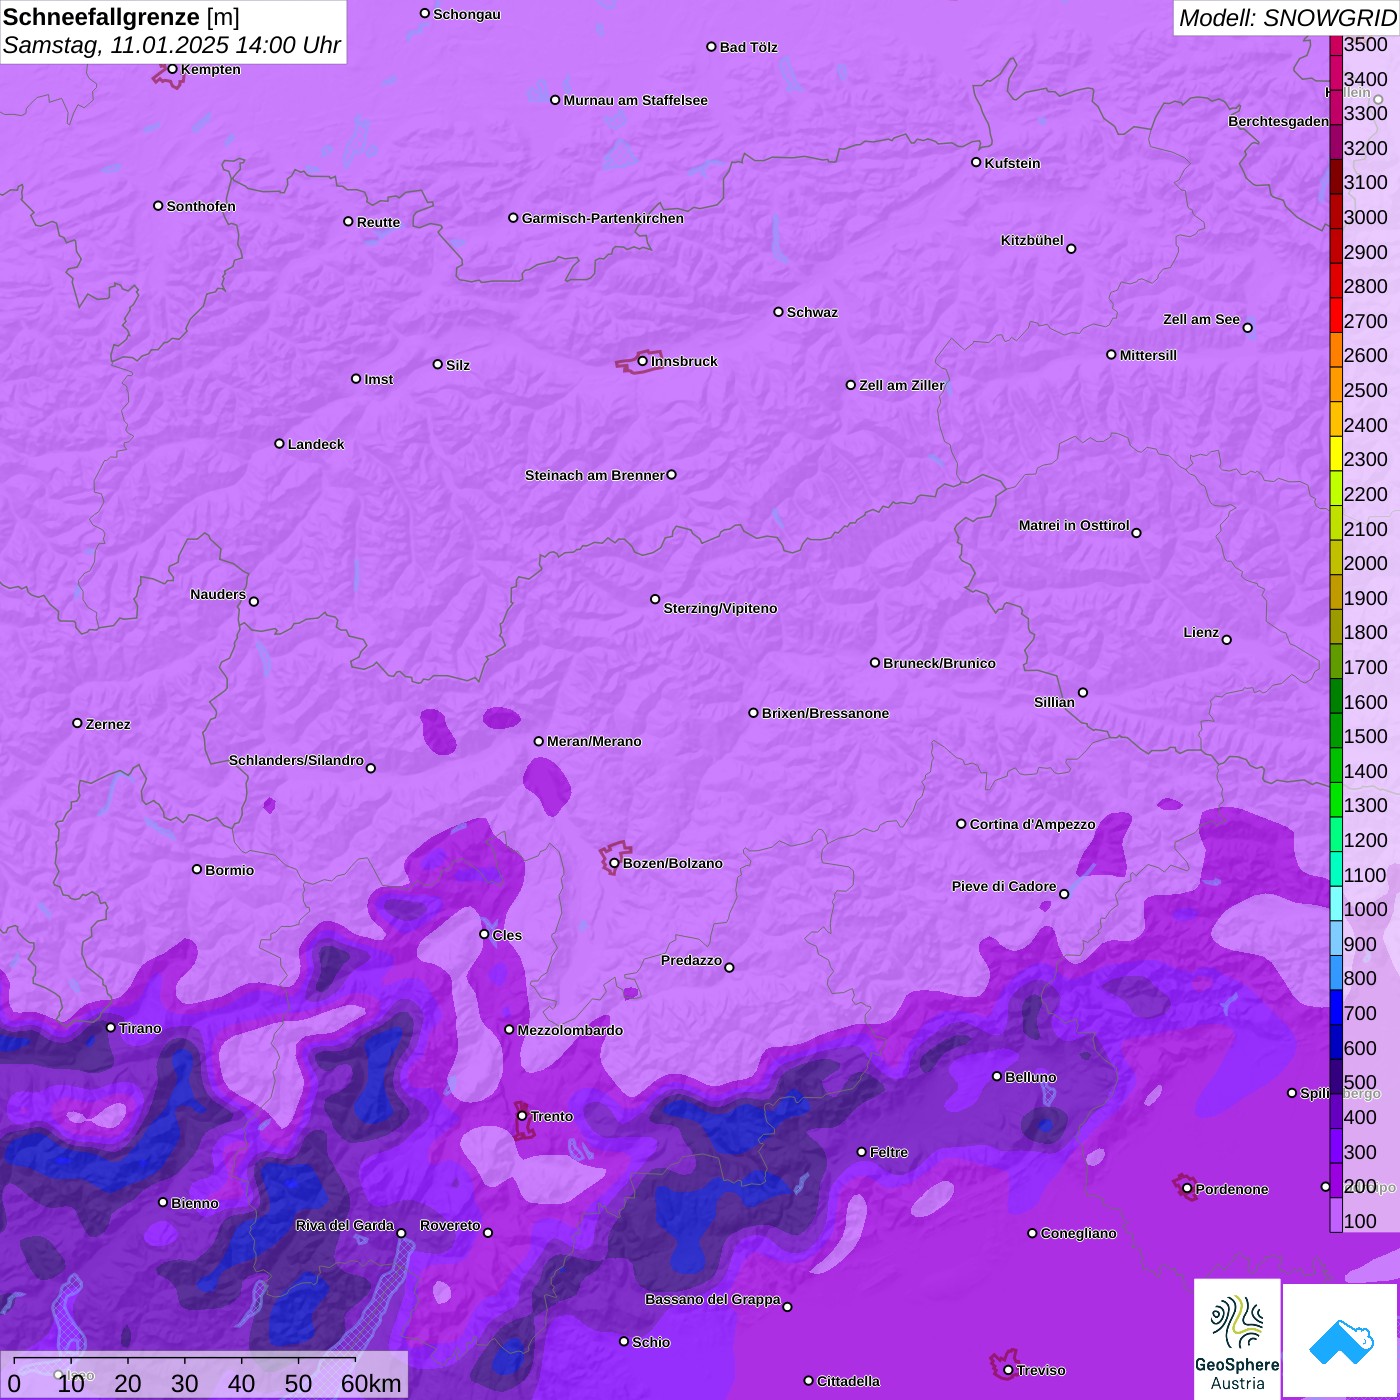Image resolution: width=1400 pixels, height=1400 pixels.
Task: Click the GeoSphere Austria logo
Action: click(x=1237, y=1338)
